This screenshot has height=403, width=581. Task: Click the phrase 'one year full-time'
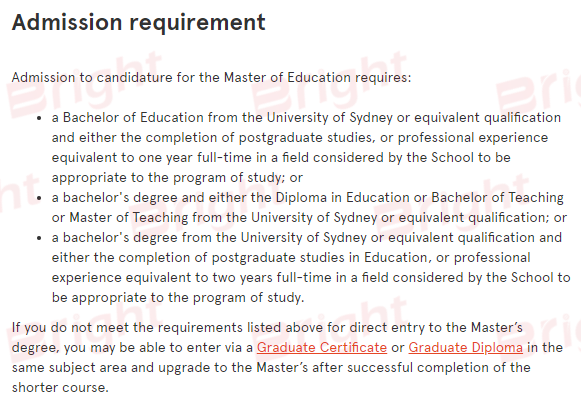[x=195, y=158]
